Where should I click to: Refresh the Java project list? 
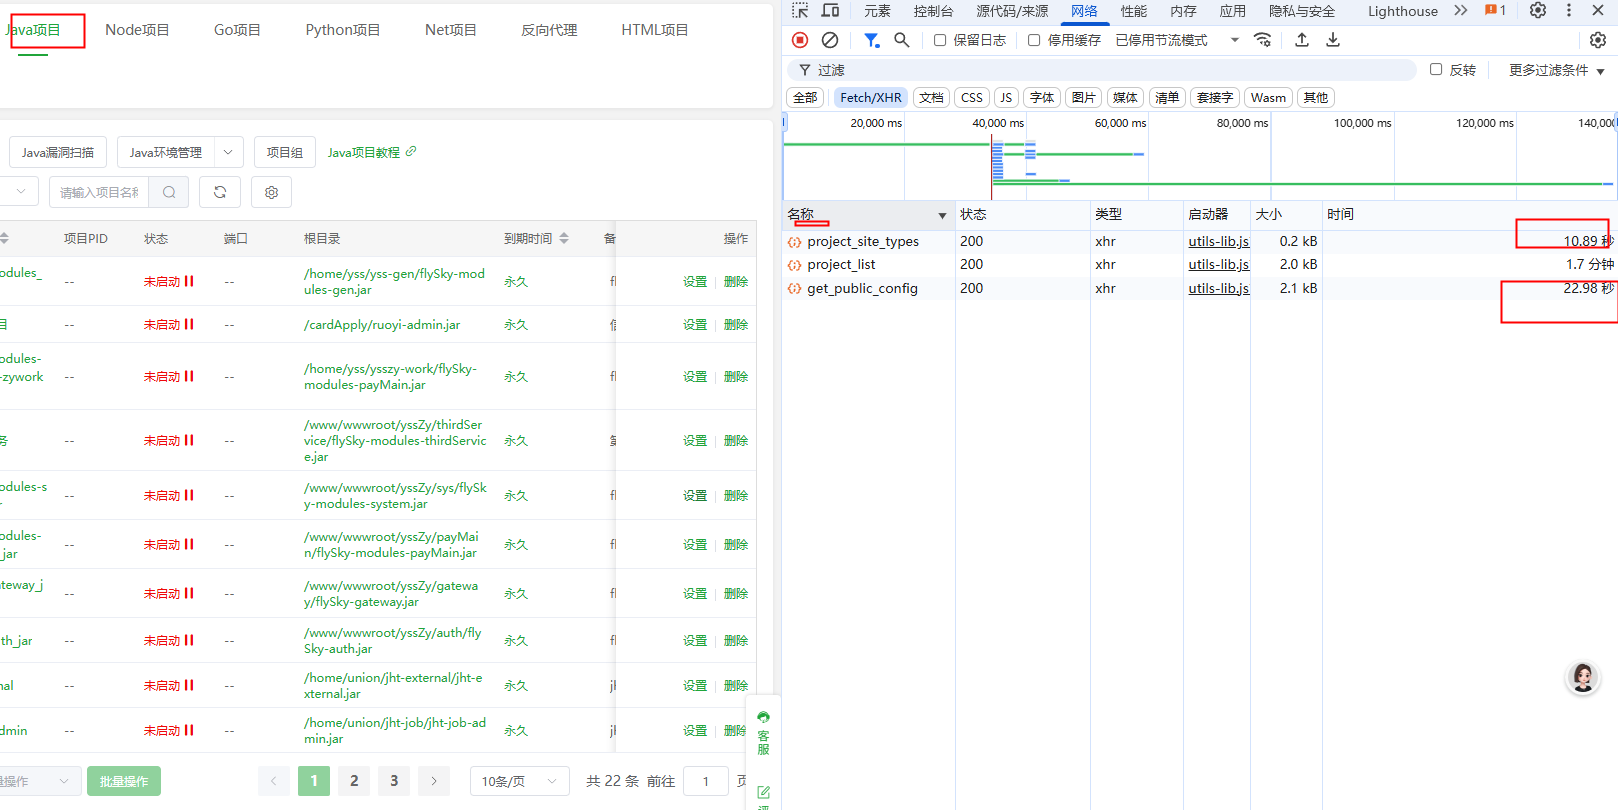pos(220,192)
